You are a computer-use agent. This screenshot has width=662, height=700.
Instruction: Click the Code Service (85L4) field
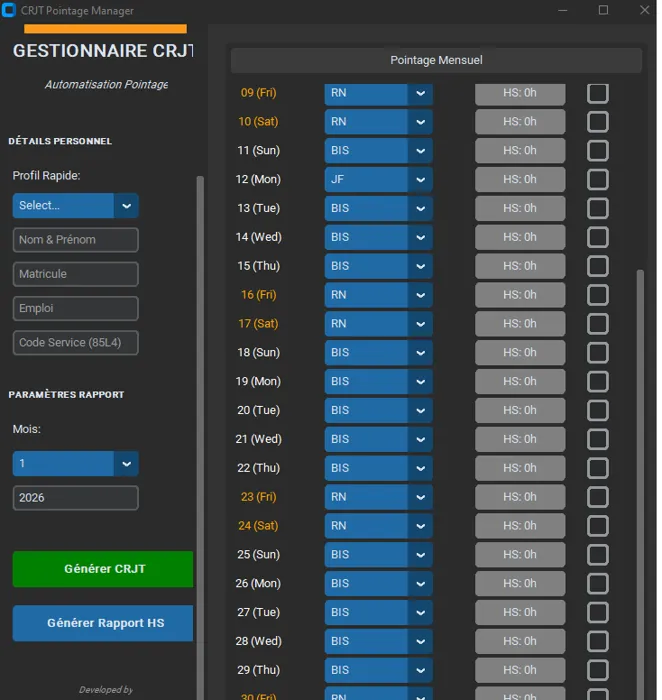coord(76,343)
